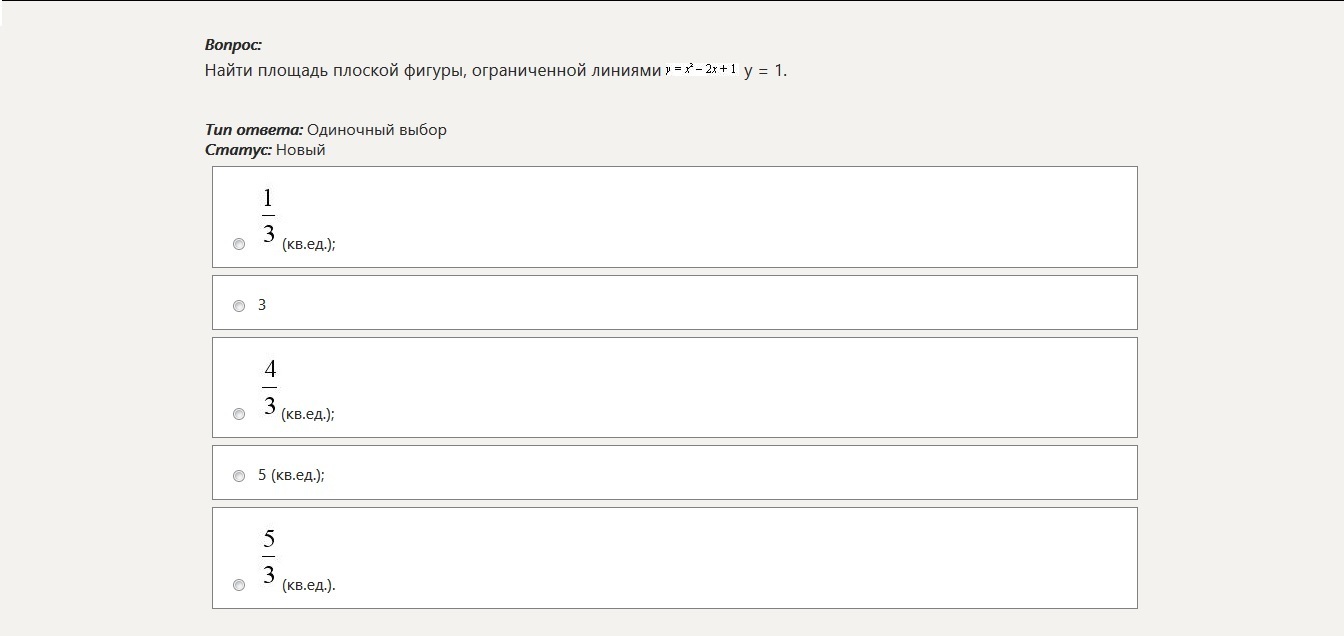1344x636 pixels.
Task: Choose the radio button for answer 3
Action: tap(239, 306)
